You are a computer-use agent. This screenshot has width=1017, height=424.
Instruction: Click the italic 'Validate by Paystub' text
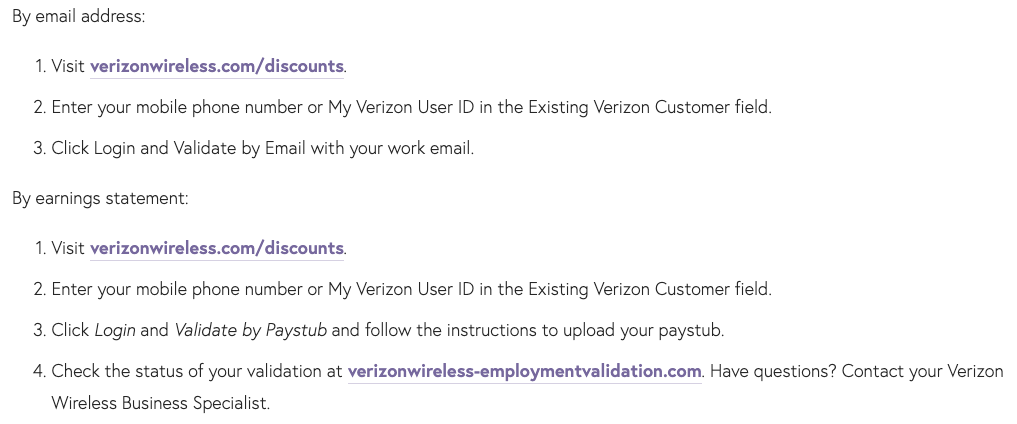(x=250, y=331)
